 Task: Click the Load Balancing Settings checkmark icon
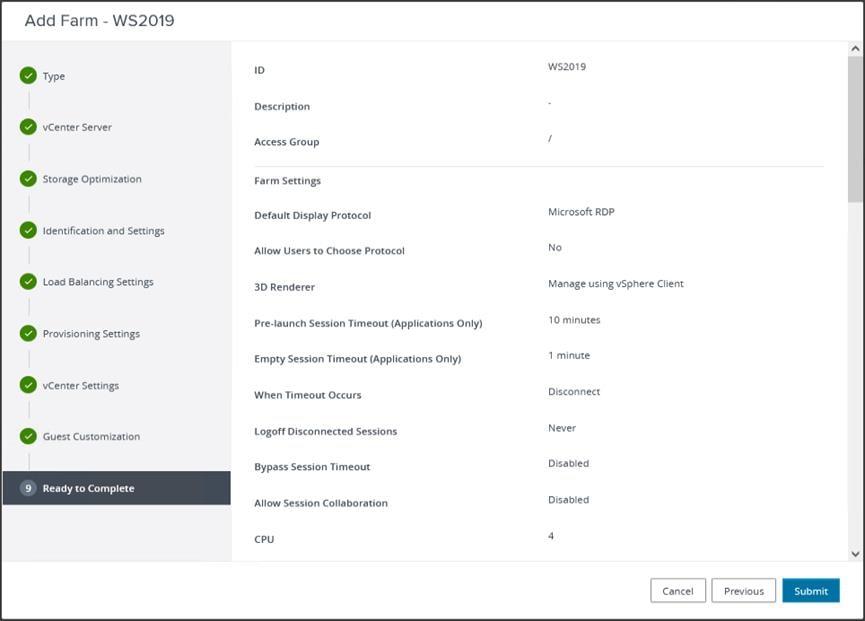[x=28, y=282]
